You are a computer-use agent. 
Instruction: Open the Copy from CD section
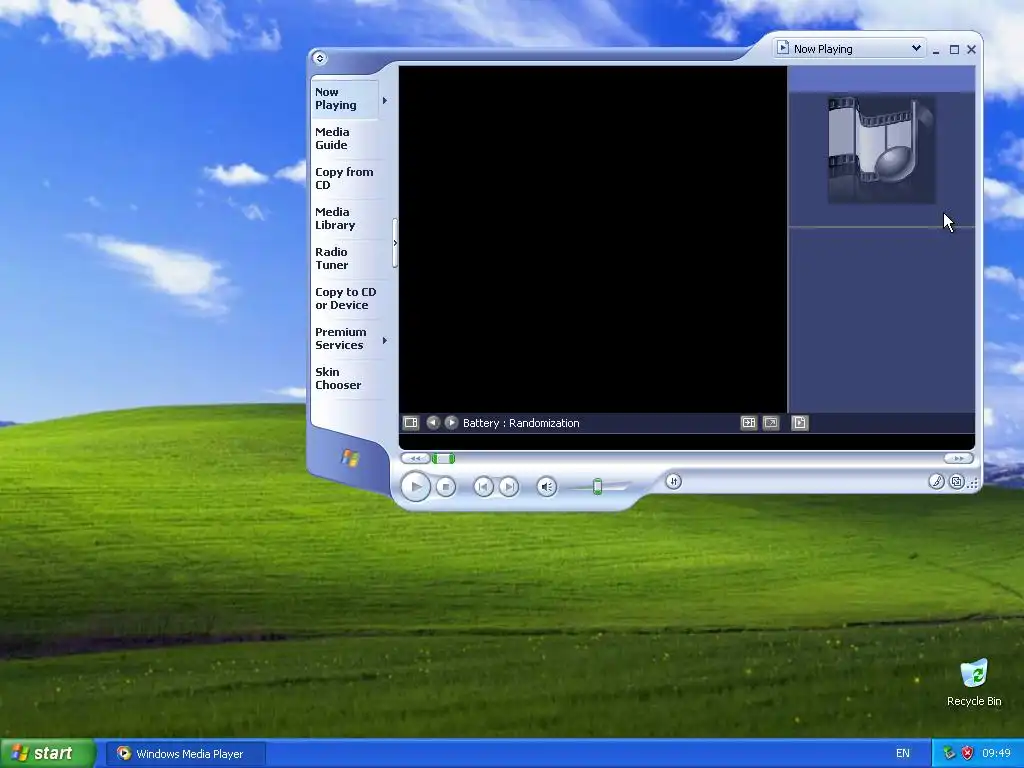click(344, 178)
